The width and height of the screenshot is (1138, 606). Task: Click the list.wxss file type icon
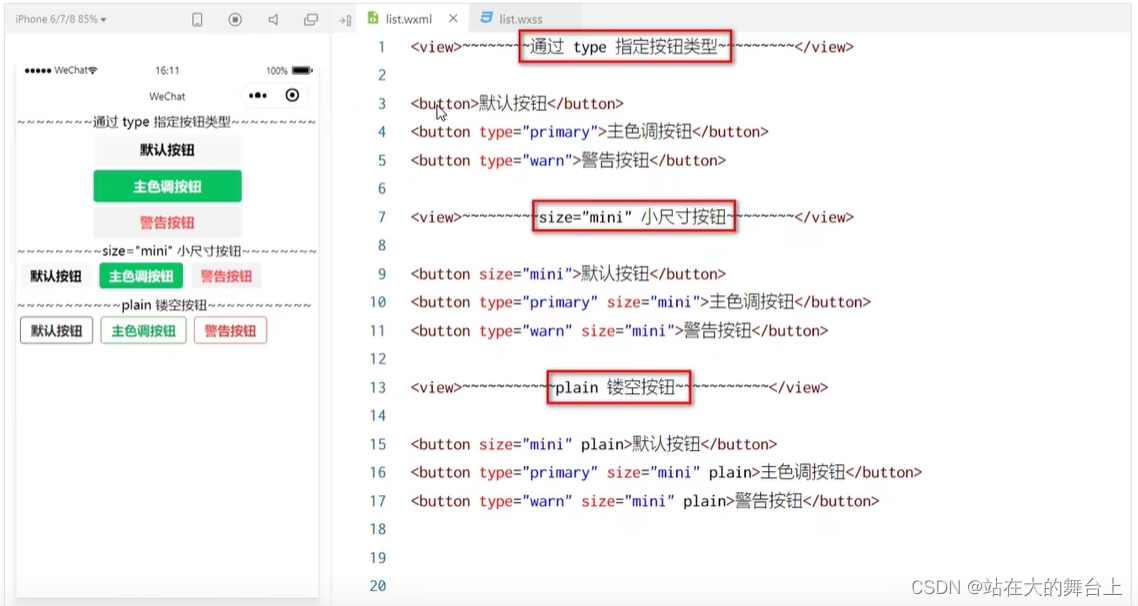click(x=486, y=18)
